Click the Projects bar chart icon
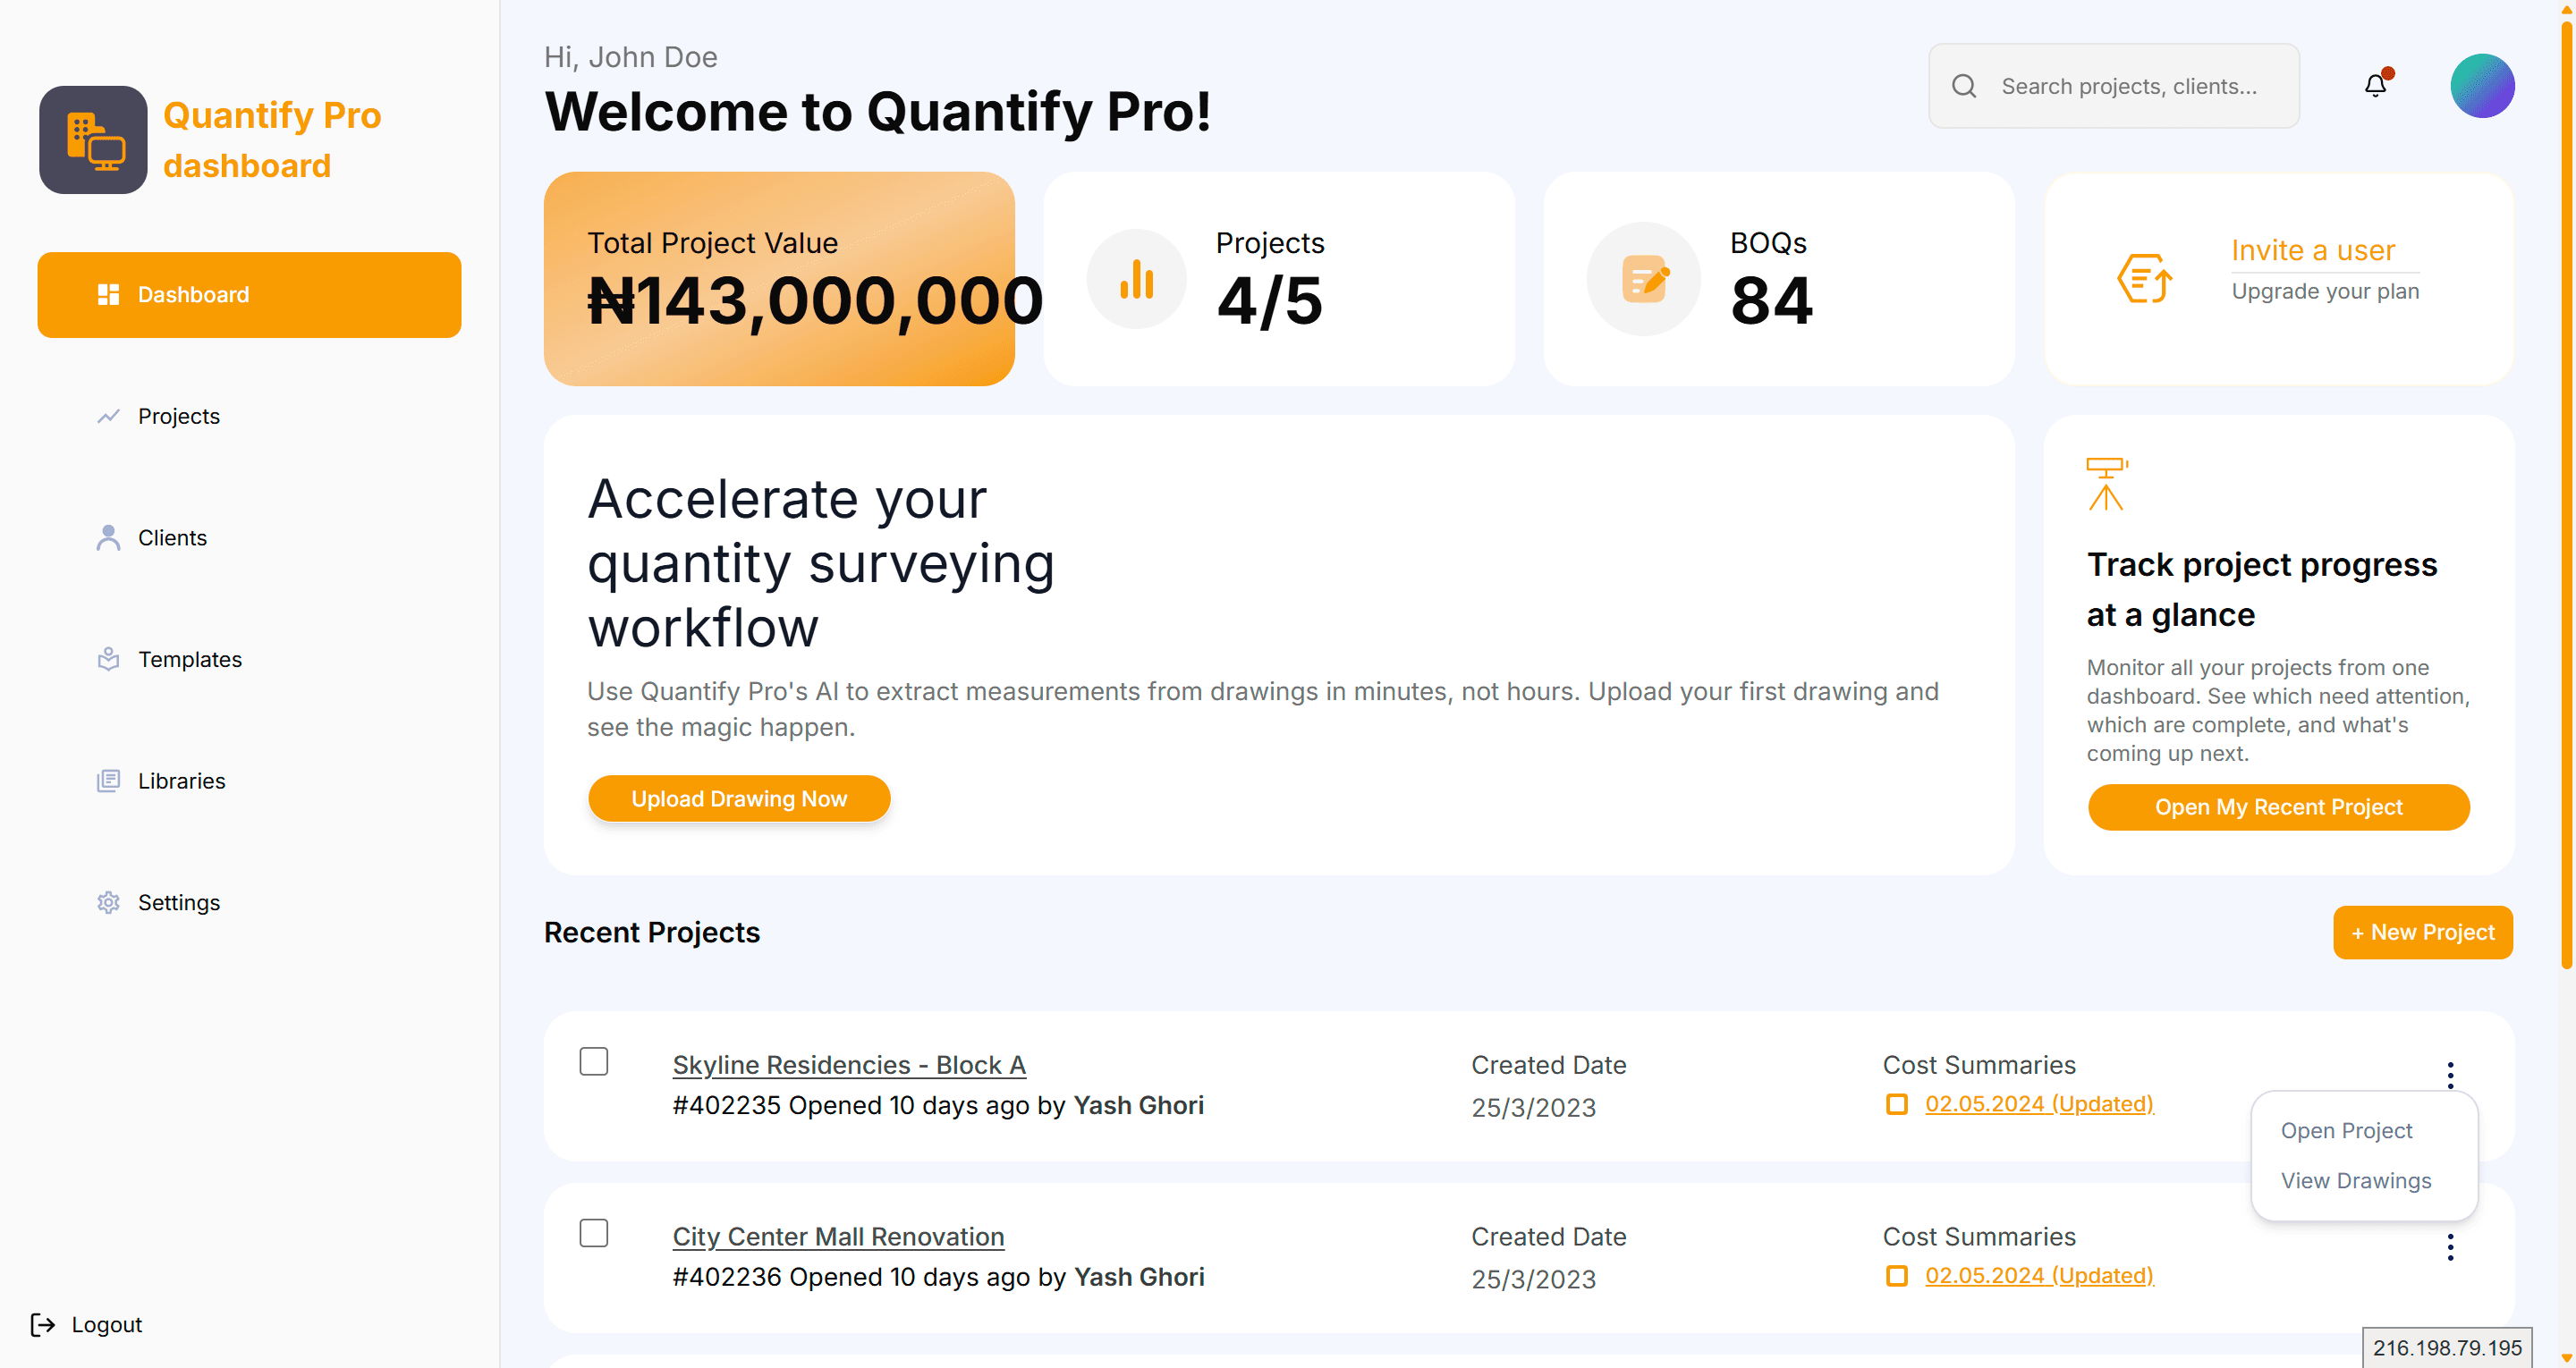 (1136, 279)
